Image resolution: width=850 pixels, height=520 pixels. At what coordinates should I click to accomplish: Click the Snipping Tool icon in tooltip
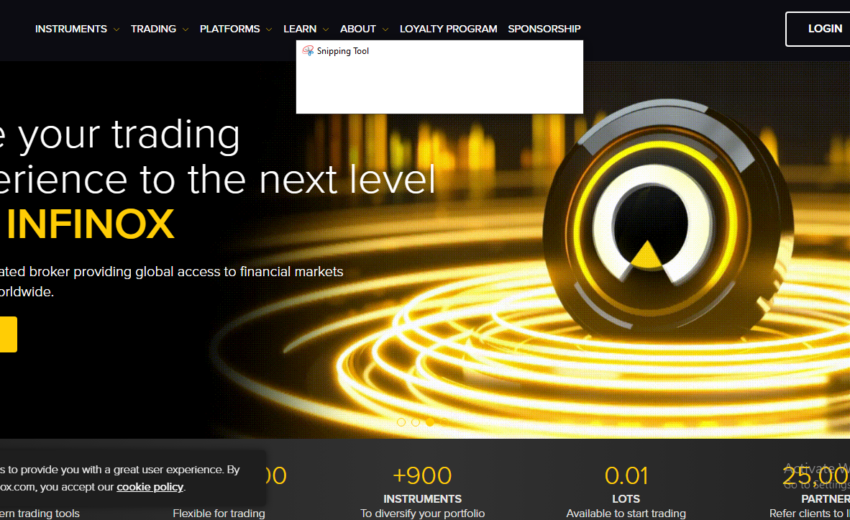tap(308, 50)
